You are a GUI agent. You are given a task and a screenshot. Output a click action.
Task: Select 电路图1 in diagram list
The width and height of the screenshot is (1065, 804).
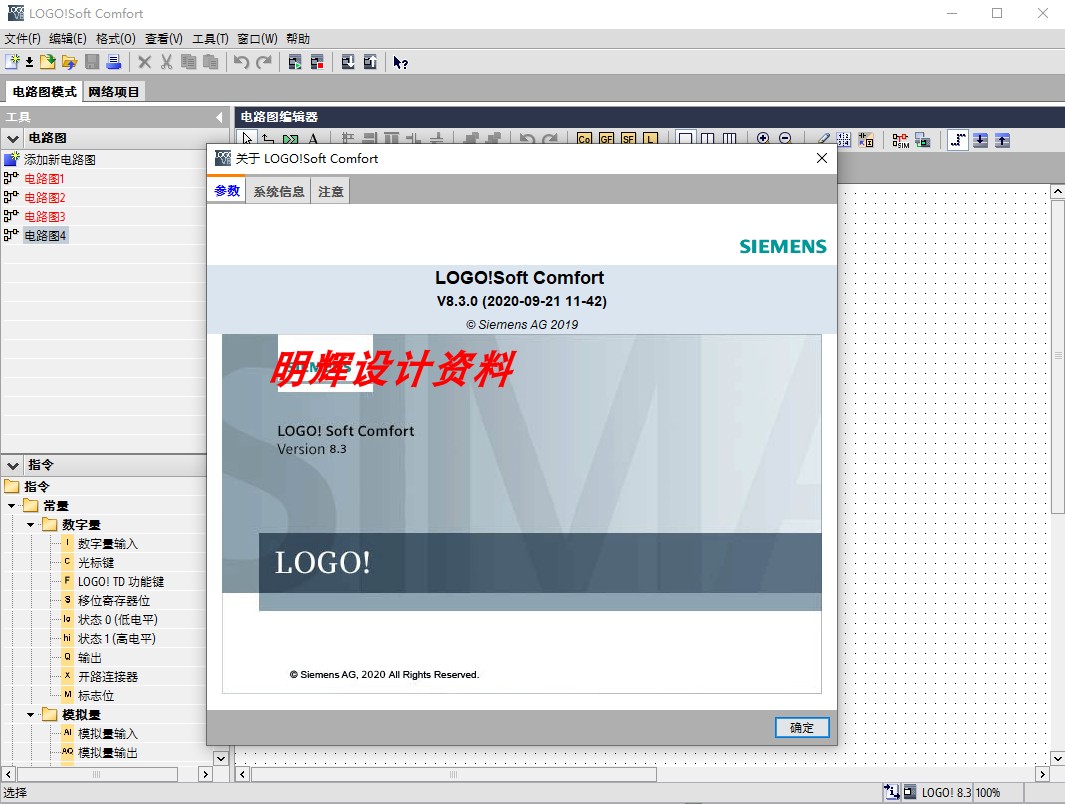click(44, 179)
